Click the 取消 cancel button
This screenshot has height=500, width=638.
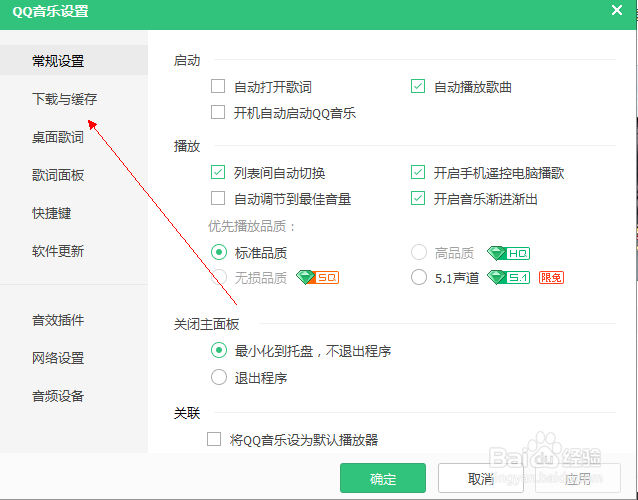tap(481, 478)
